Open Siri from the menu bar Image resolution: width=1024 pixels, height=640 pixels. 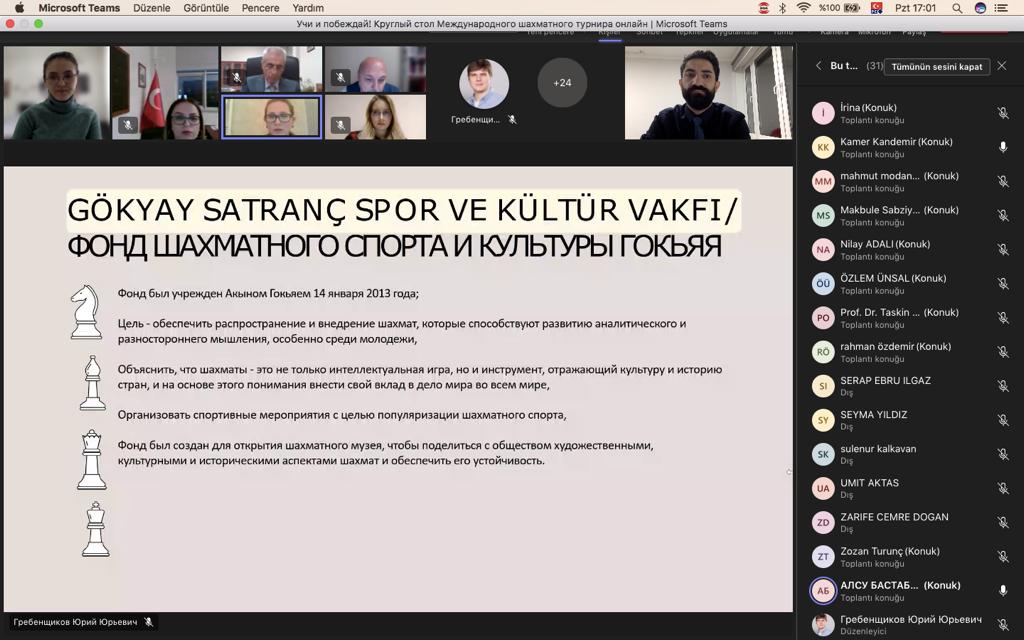(980, 8)
